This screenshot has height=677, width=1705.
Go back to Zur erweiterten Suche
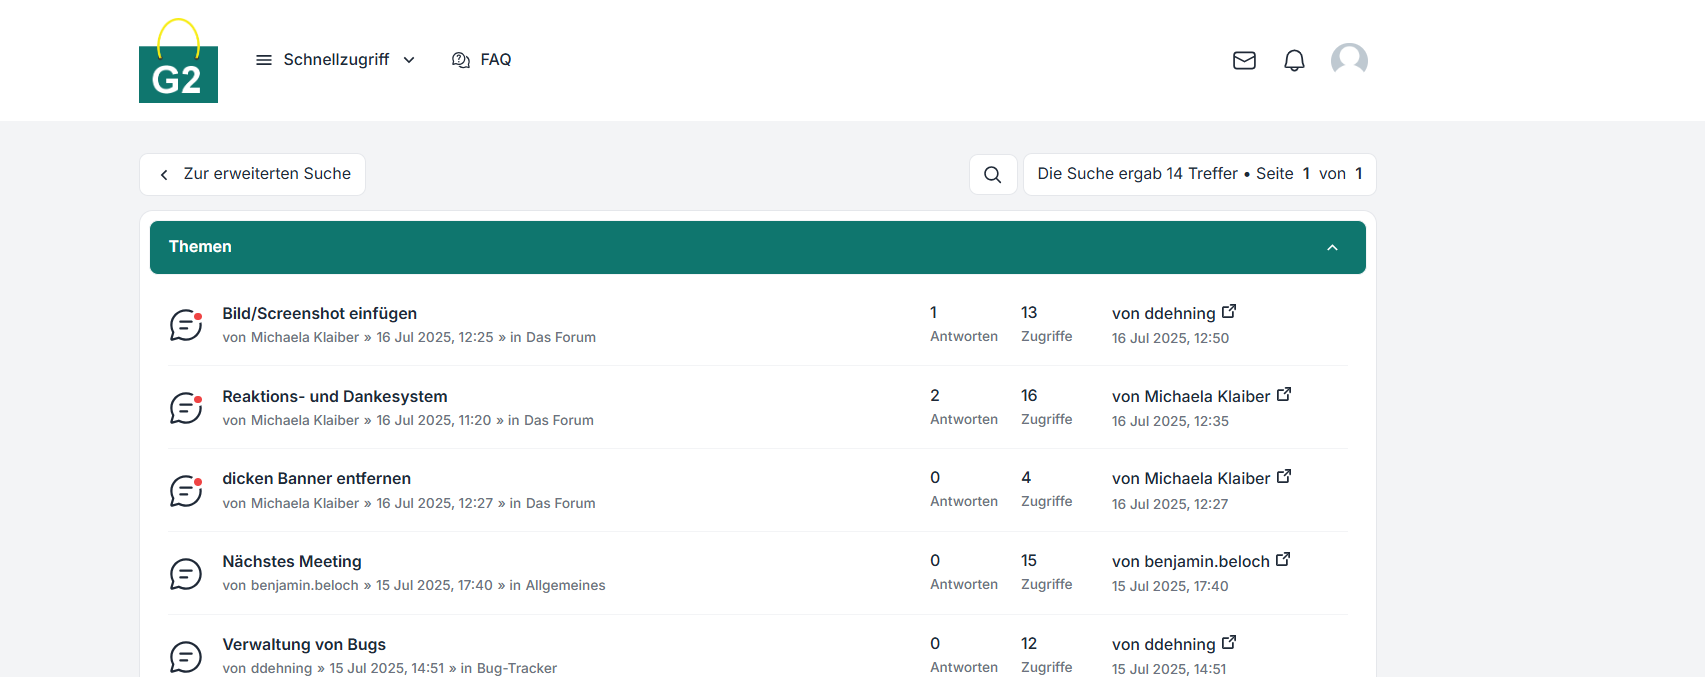tap(254, 174)
